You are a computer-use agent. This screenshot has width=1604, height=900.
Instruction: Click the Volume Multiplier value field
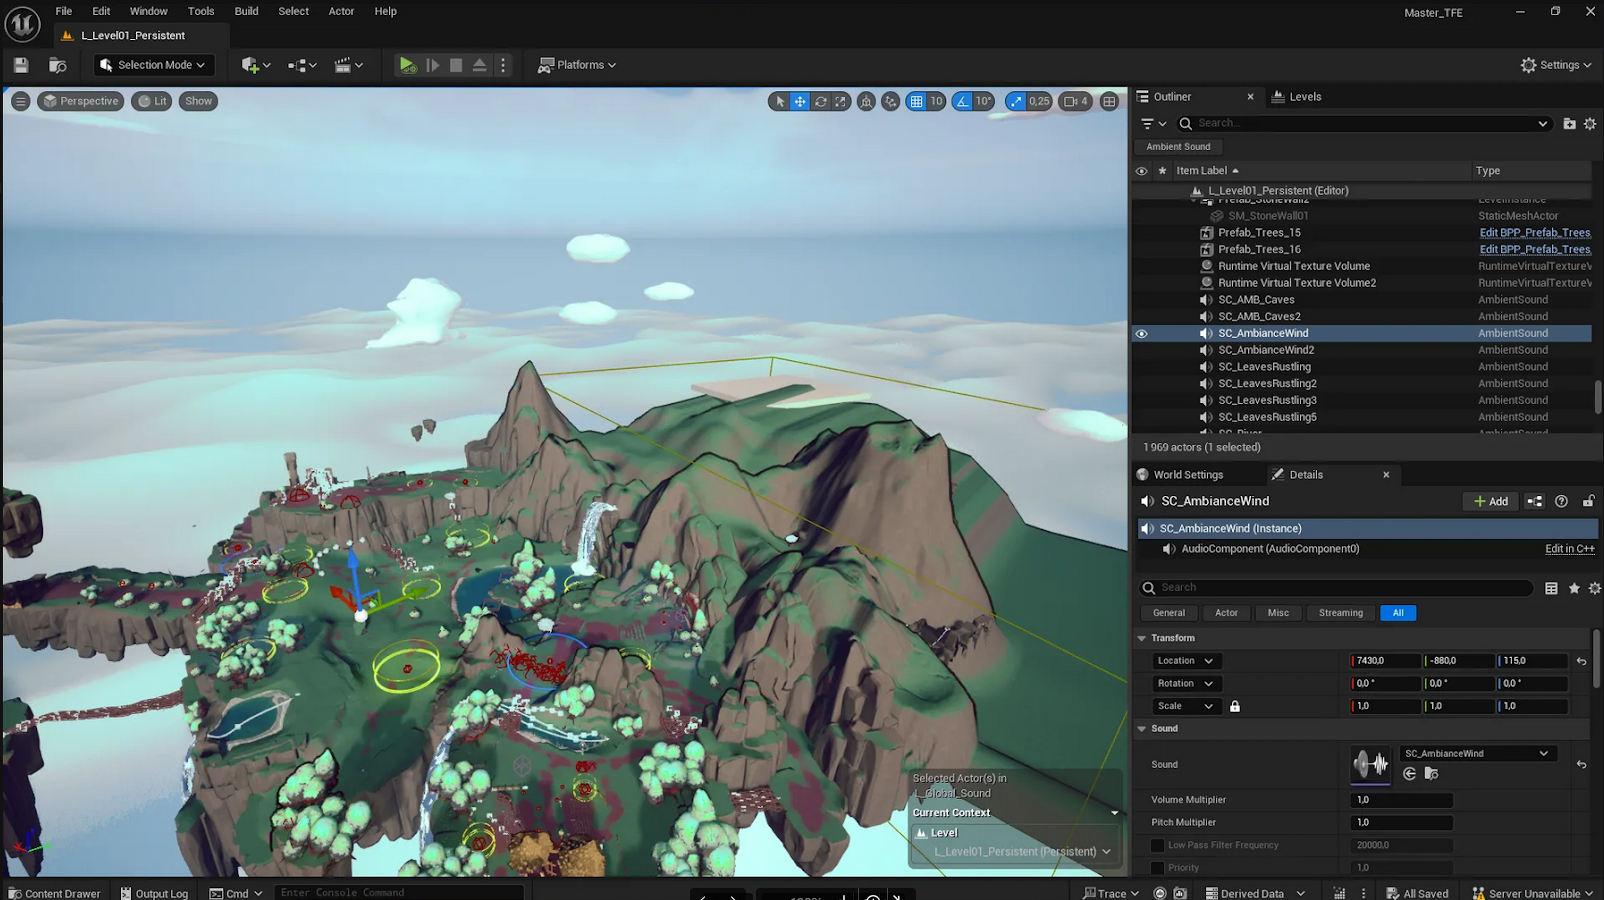[1401, 800]
